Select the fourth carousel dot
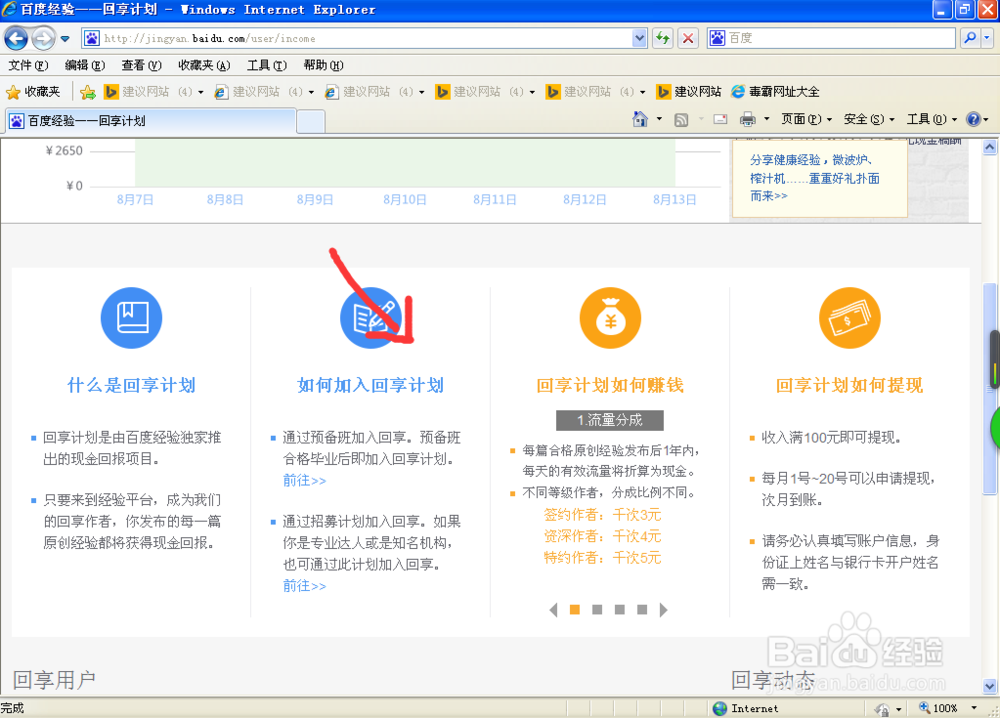Screen dimensions: 1000x718 pos(642,610)
